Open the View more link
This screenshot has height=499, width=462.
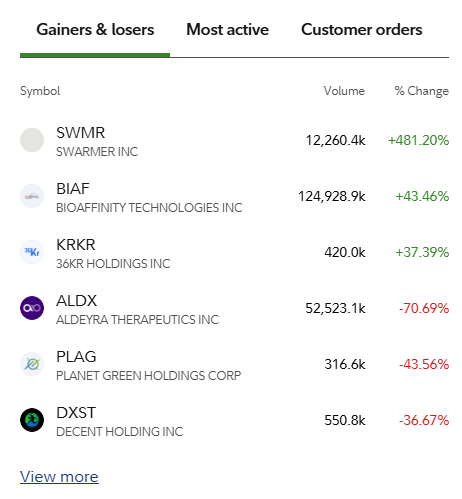coord(59,477)
